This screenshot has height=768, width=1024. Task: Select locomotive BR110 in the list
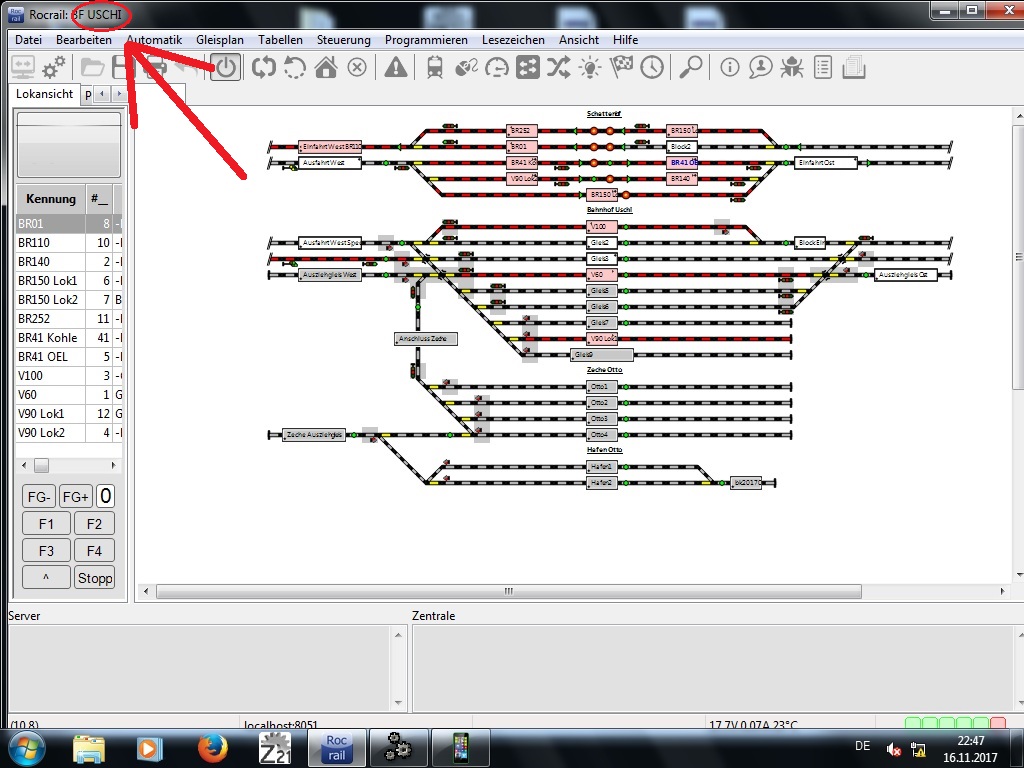[x=69, y=243]
